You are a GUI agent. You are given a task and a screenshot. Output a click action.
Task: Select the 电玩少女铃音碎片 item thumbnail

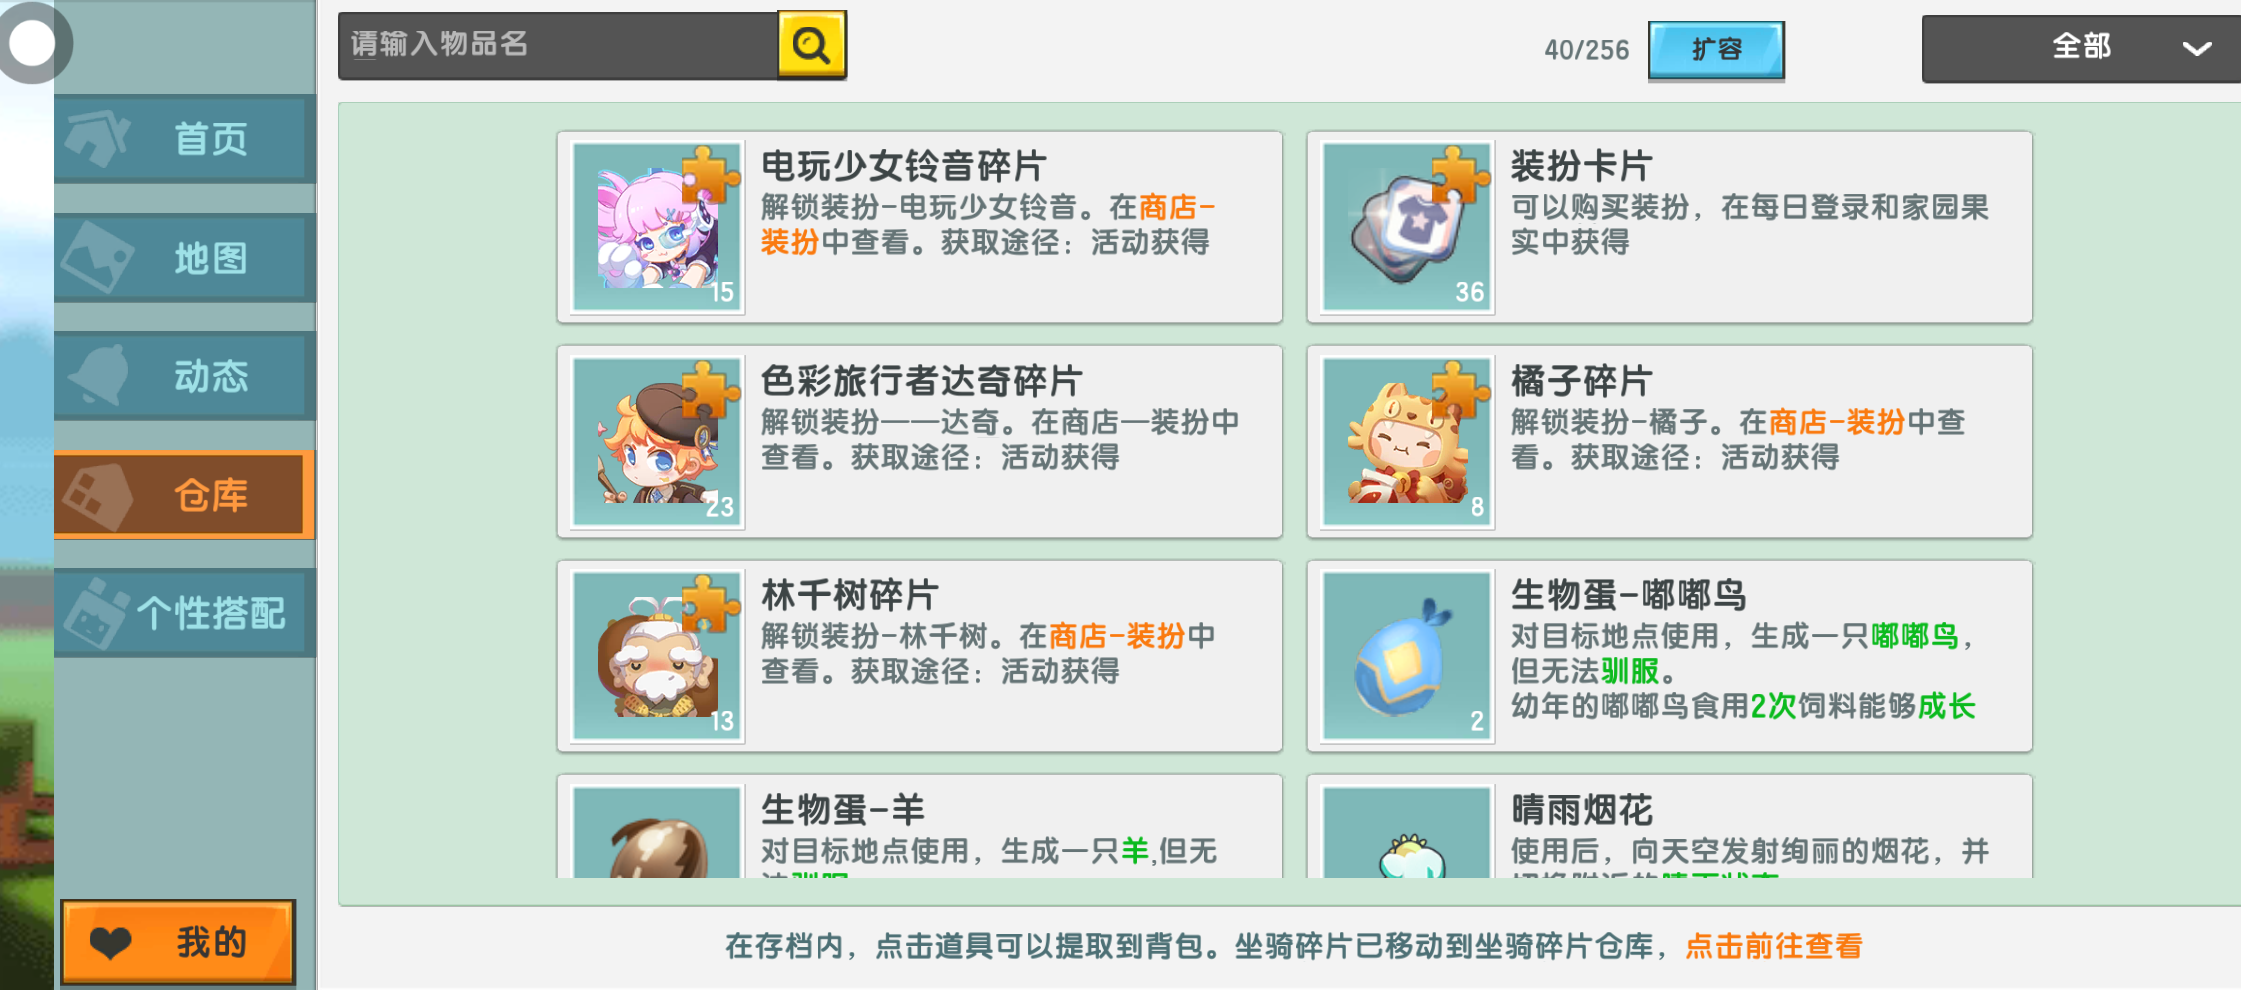(657, 227)
